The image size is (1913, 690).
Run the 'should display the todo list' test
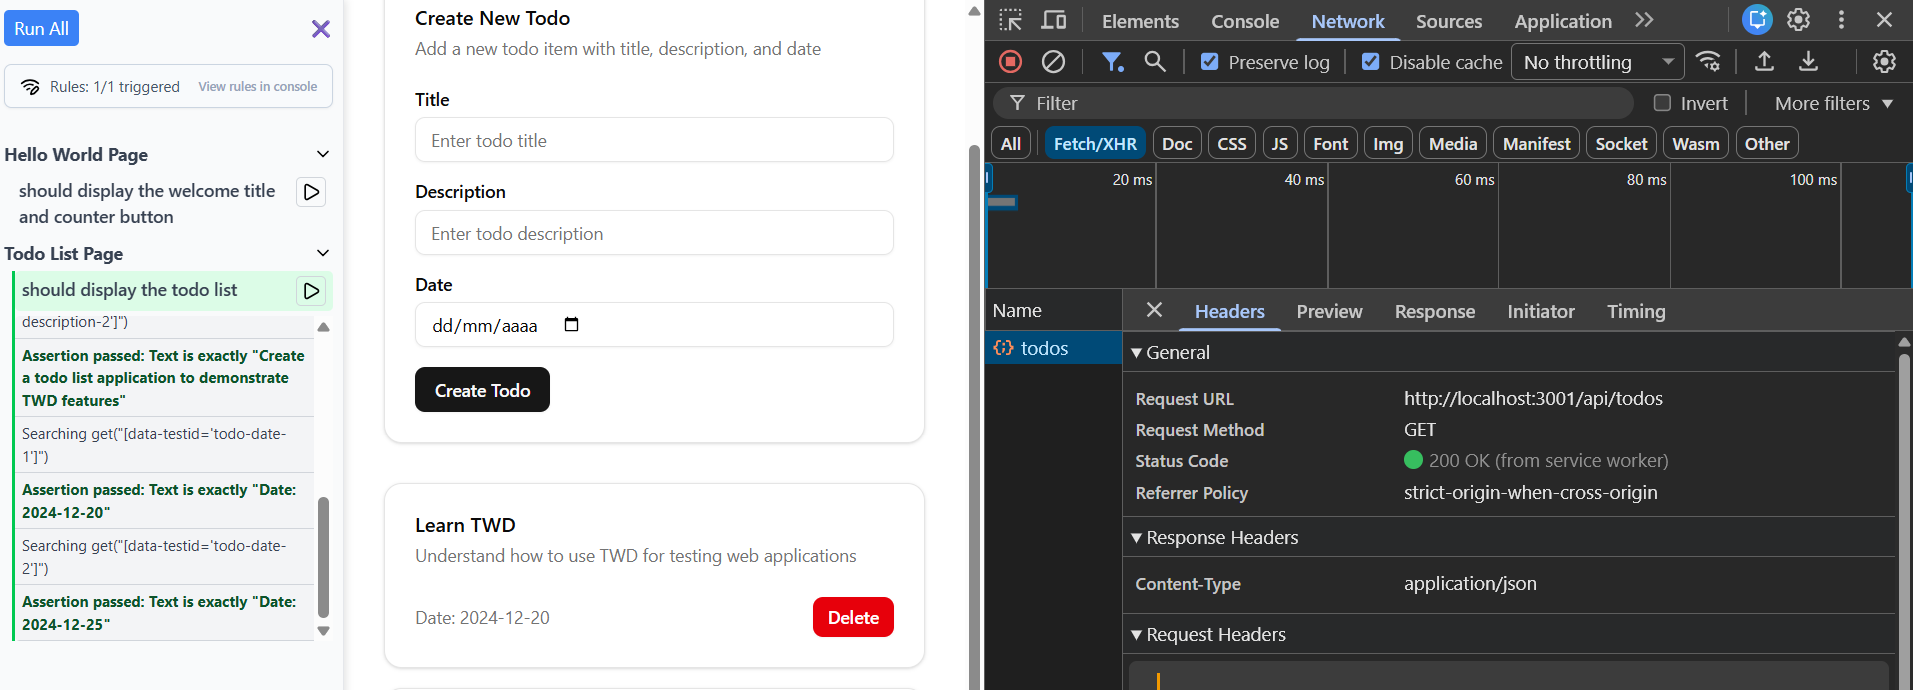(312, 291)
